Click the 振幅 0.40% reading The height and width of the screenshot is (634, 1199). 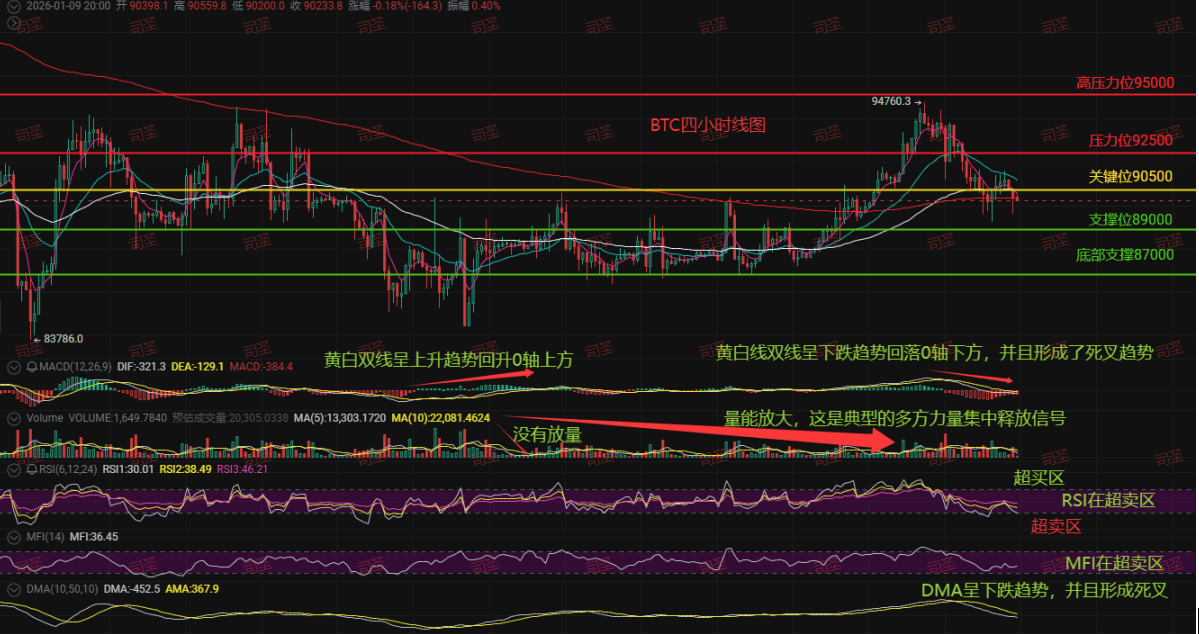[474, 5]
